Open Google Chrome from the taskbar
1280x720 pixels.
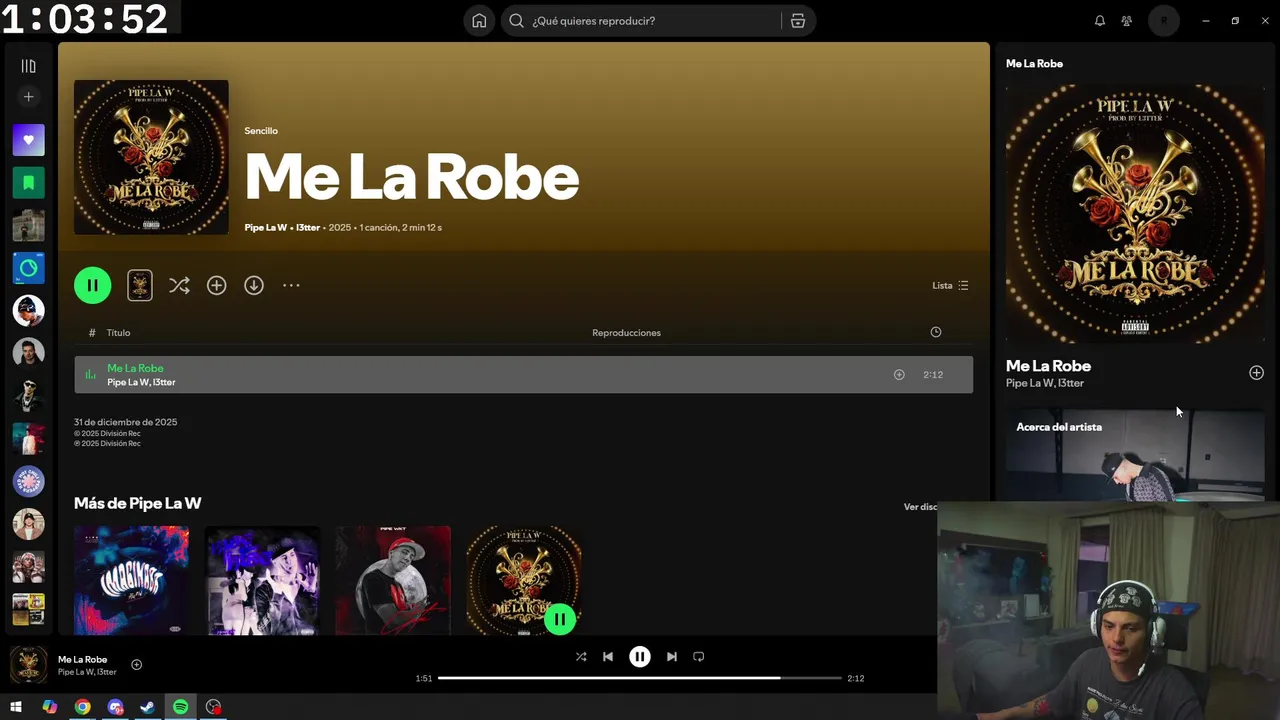coord(83,707)
